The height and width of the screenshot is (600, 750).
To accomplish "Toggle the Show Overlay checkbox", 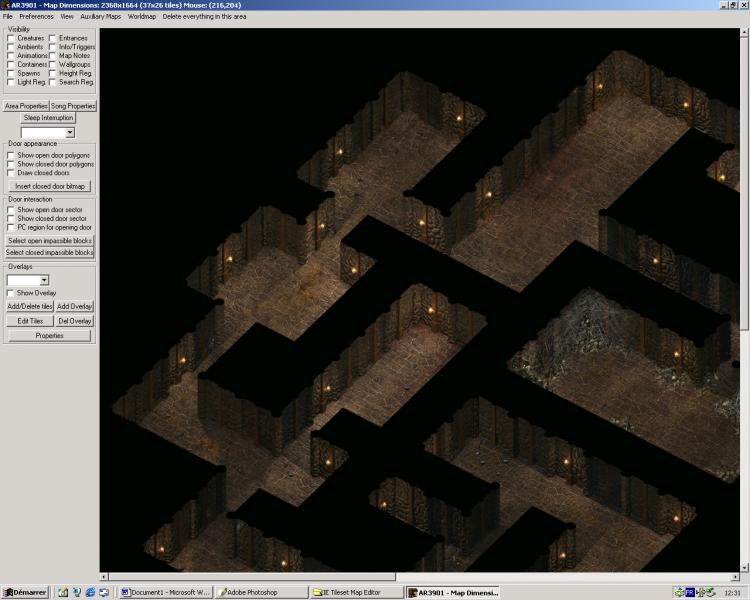I will tap(11, 293).
